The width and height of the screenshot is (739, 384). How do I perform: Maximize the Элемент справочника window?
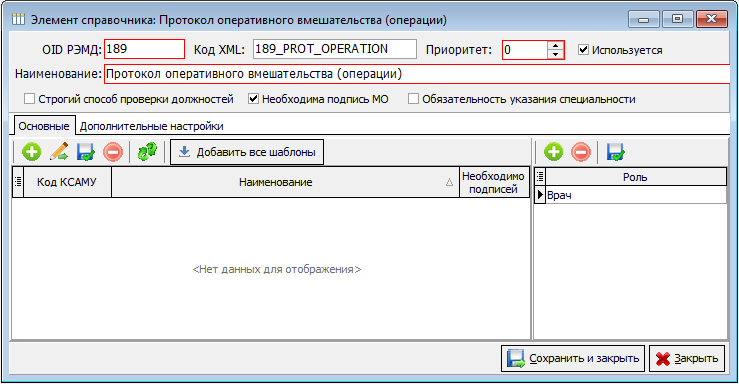[677, 19]
